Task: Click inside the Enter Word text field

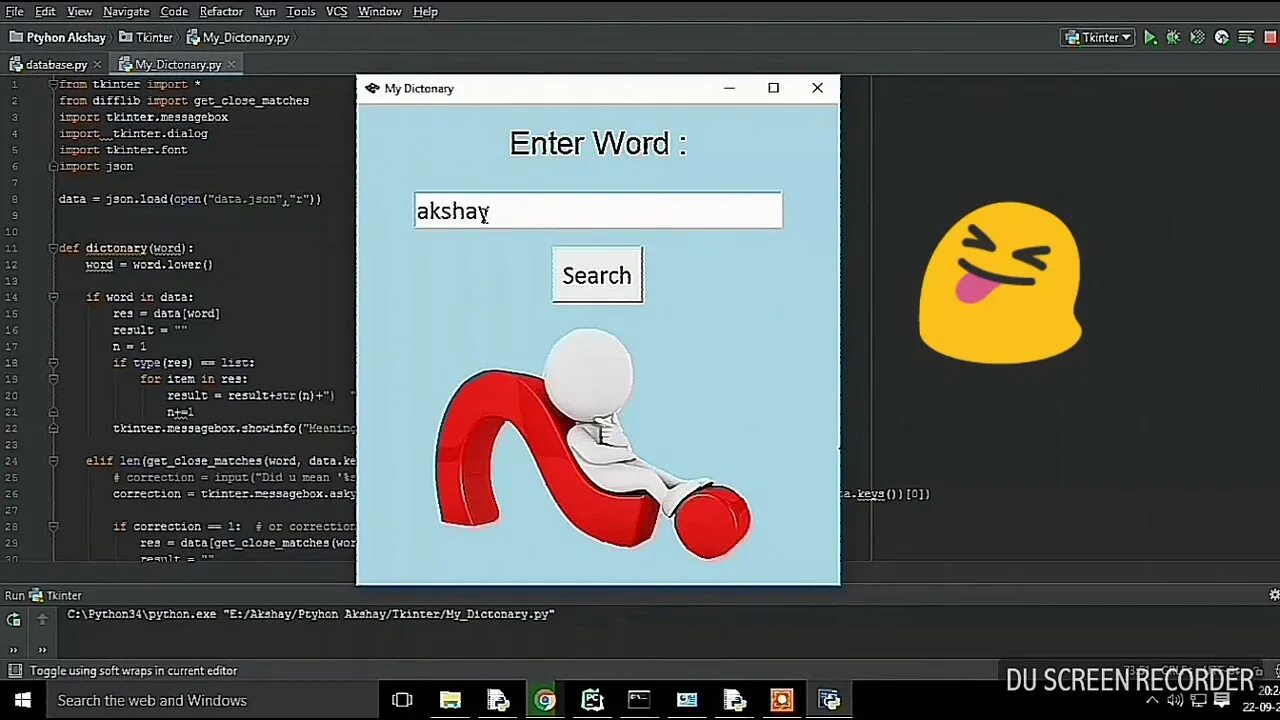Action: (597, 210)
